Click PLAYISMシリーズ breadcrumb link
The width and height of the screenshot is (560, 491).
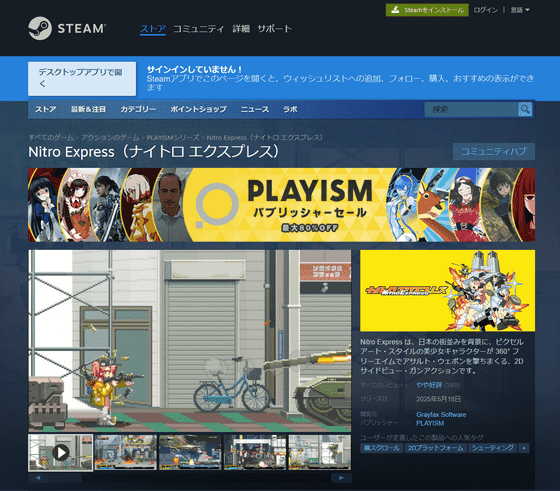[173, 137]
